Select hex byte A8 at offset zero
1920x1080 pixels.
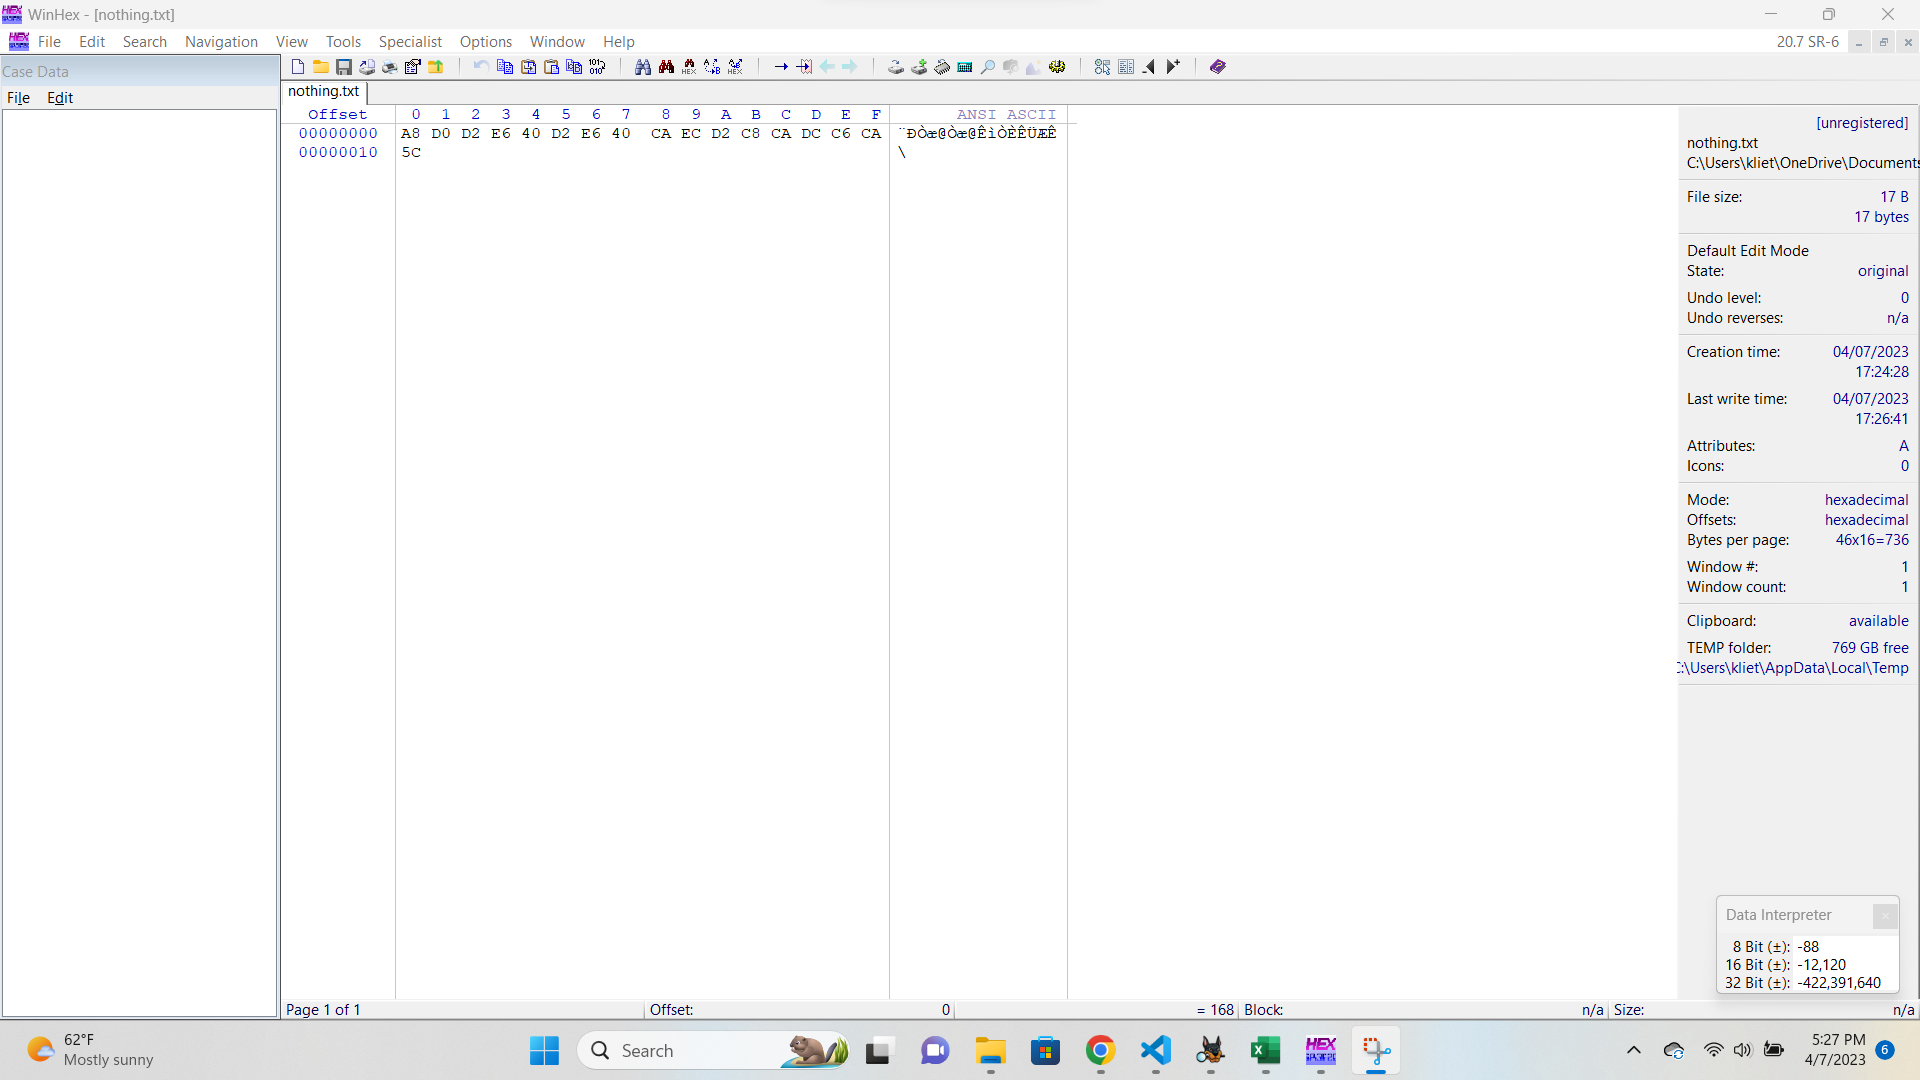(410, 133)
